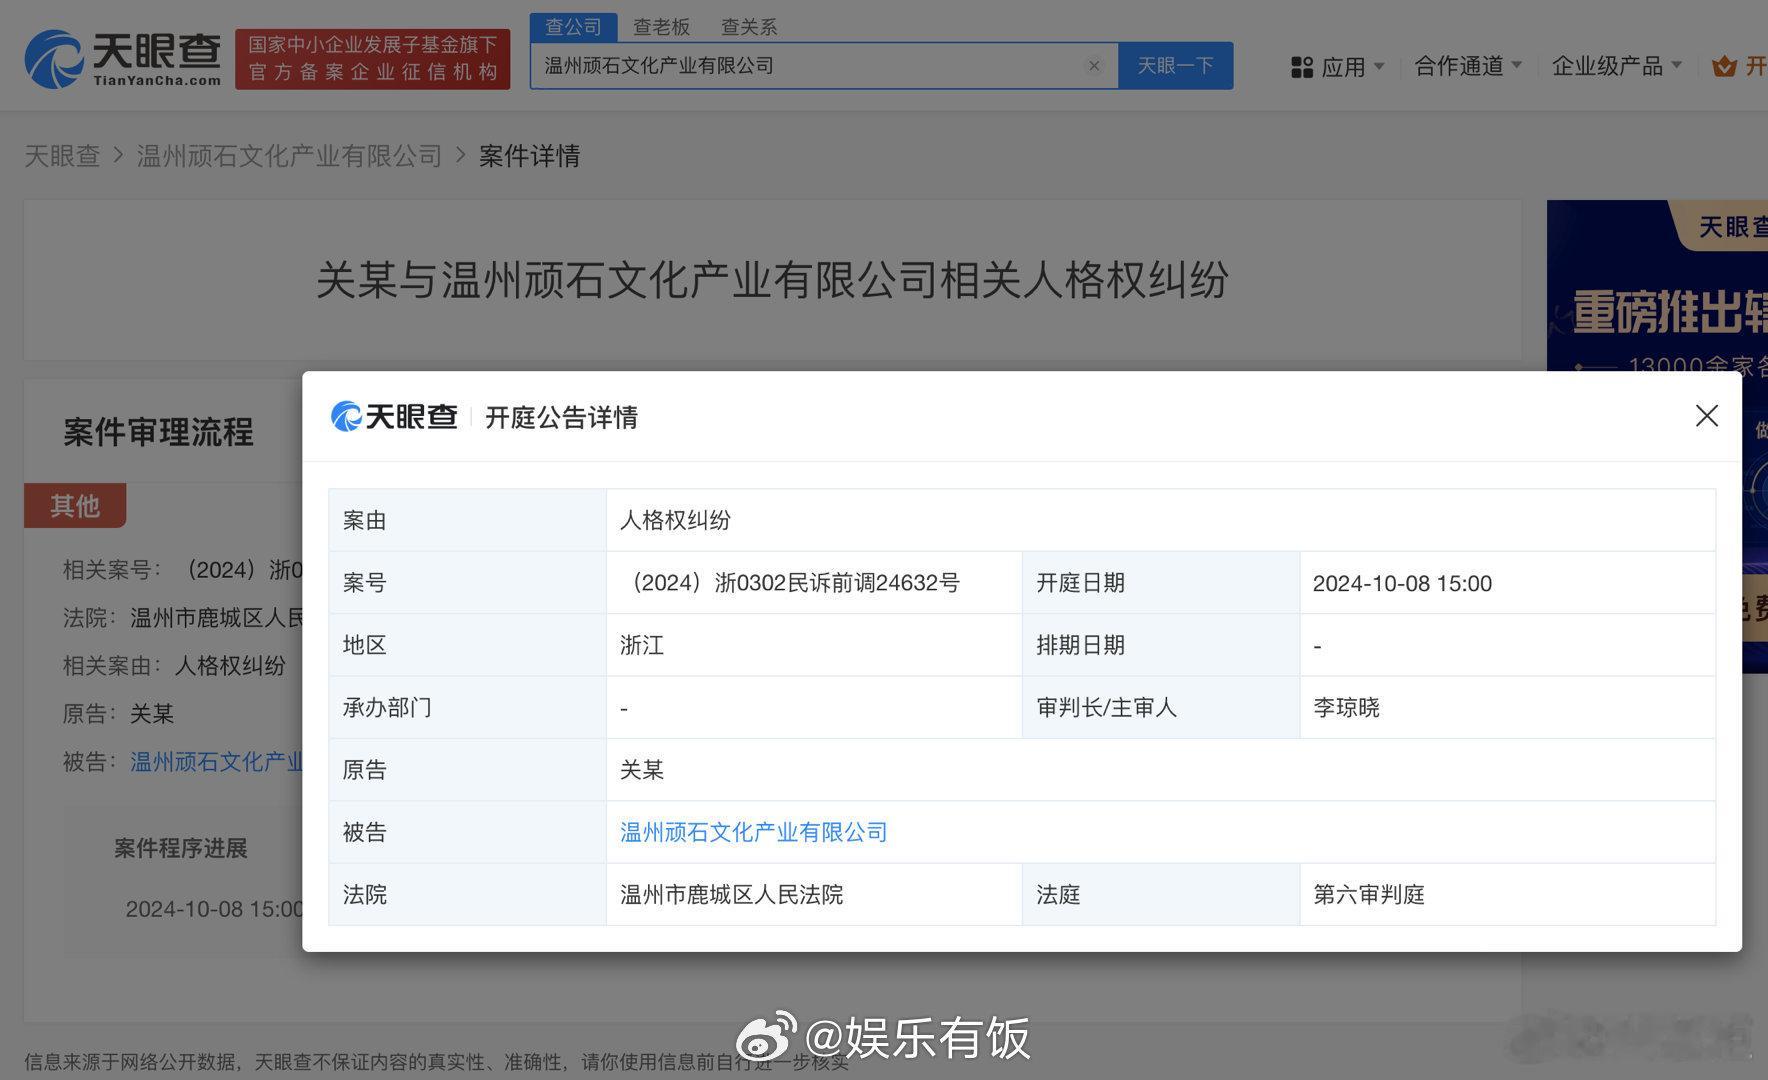Switch to the 查老板 tab

pos(661,27)
